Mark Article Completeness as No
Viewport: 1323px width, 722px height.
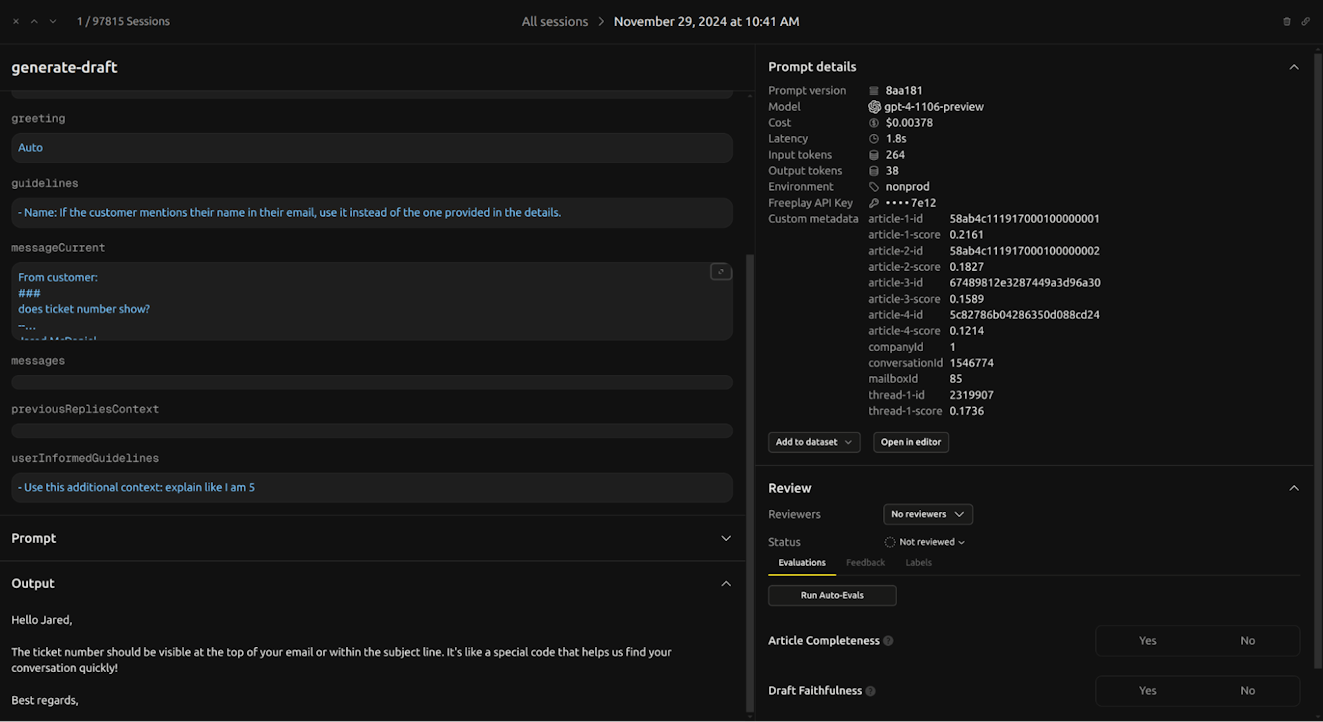coord(1247,641)
